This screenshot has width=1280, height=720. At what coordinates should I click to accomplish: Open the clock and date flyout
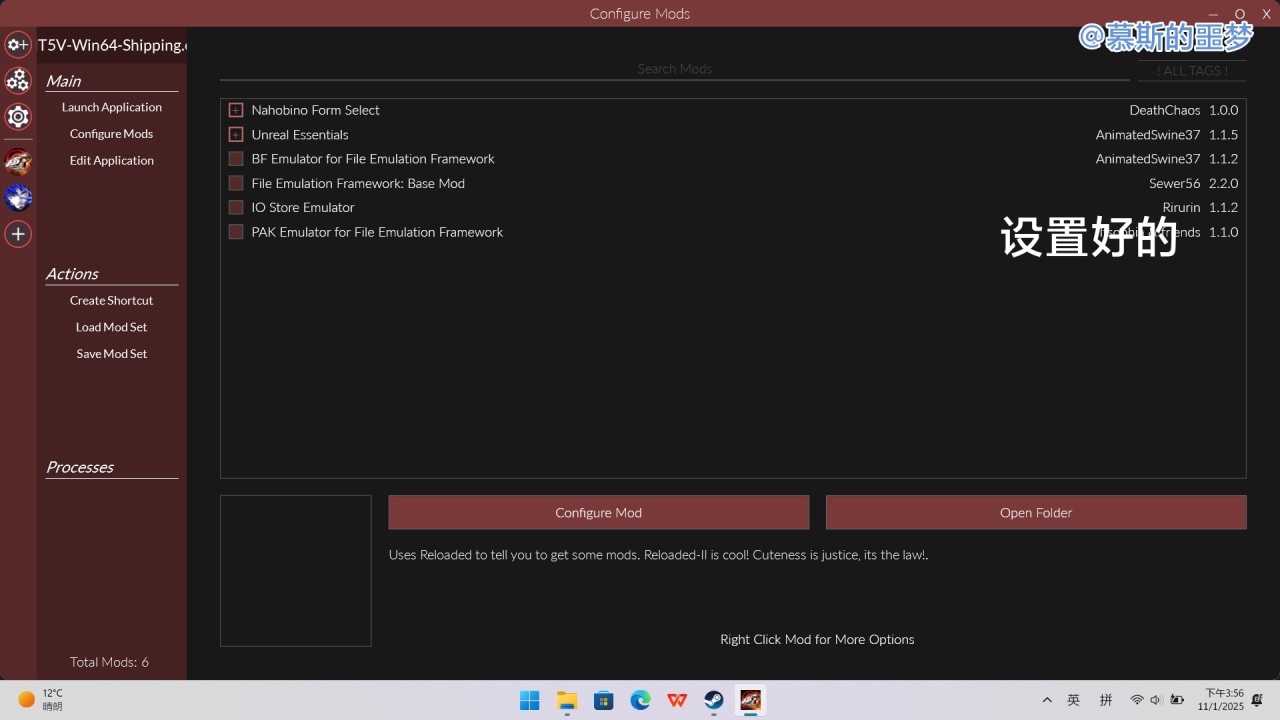click(1221, 700)
